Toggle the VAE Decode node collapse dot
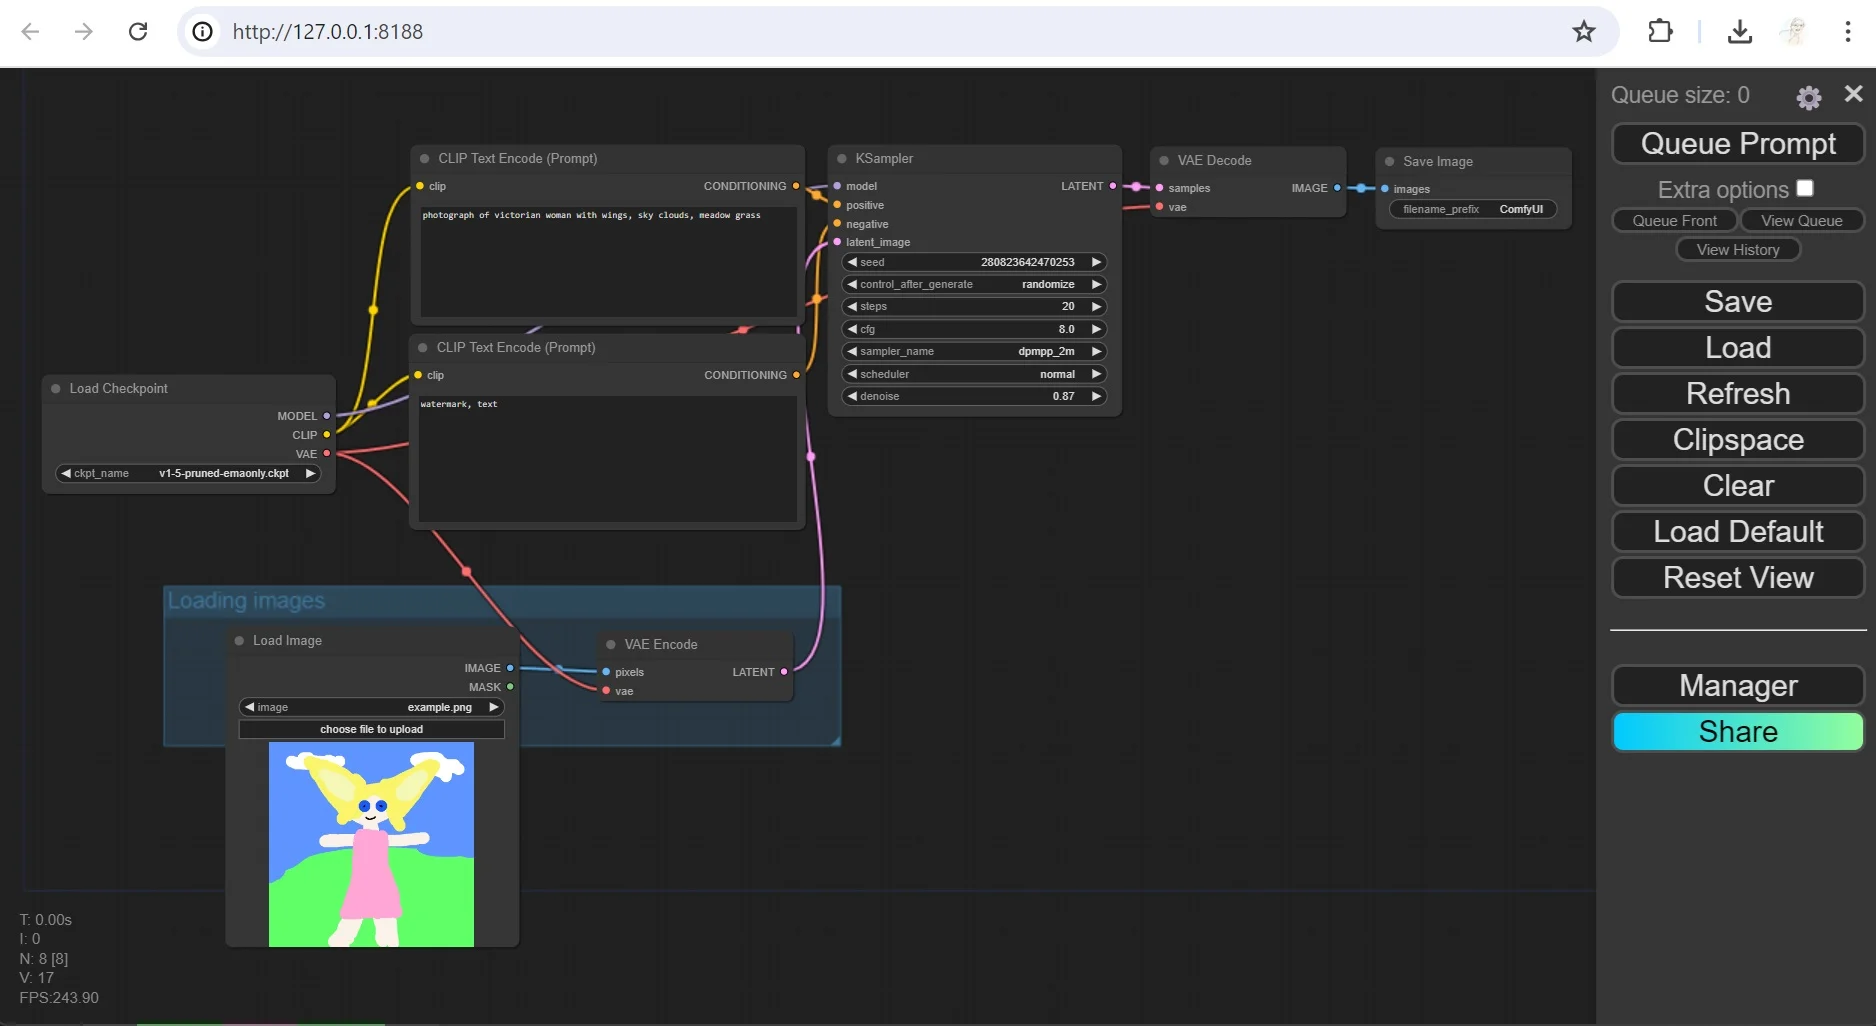The image size is (1876, 1026). point(1164,161)
